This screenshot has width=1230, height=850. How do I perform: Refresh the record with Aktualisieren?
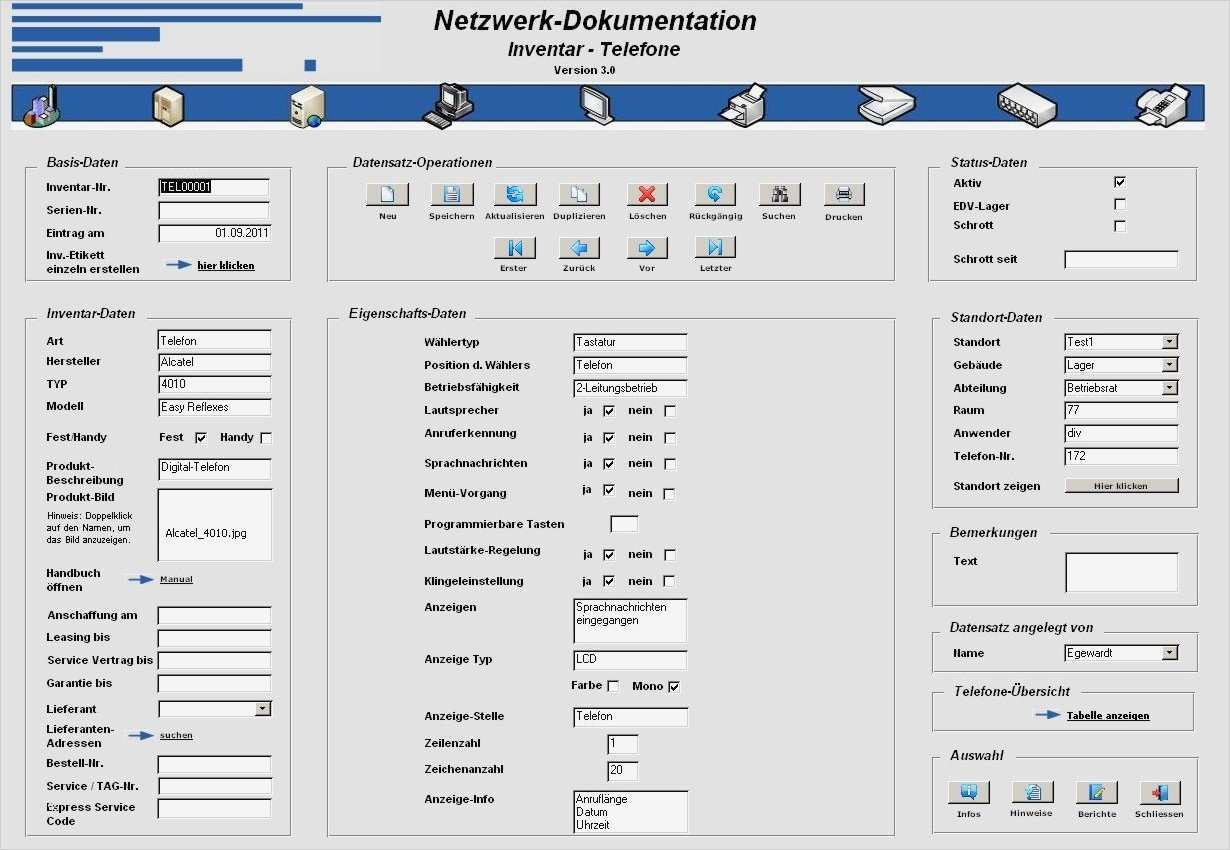click(515, 194)
